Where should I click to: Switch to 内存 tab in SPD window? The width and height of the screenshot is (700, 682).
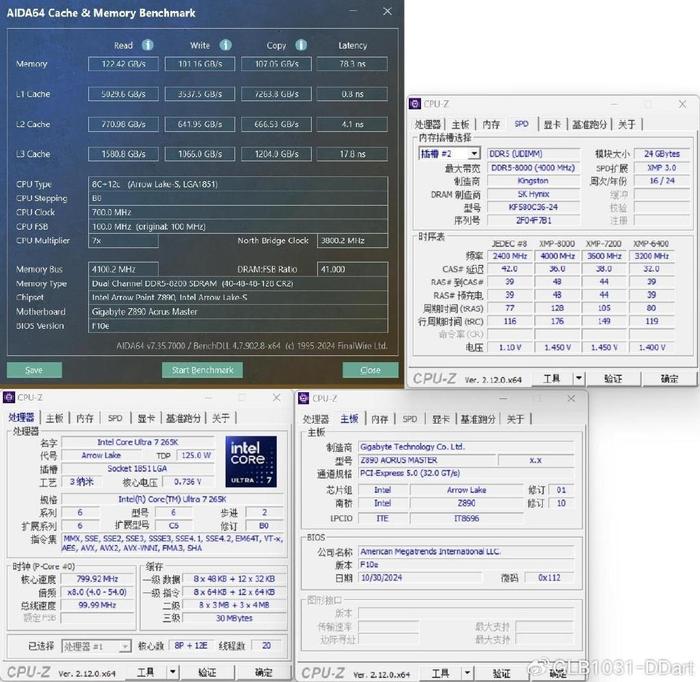click(491, 125)
